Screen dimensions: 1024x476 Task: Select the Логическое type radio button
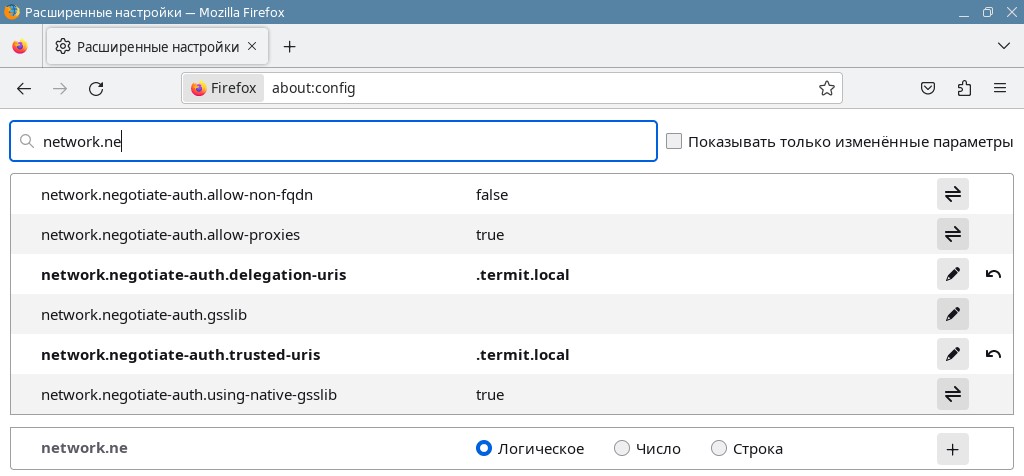coord(484,449)
